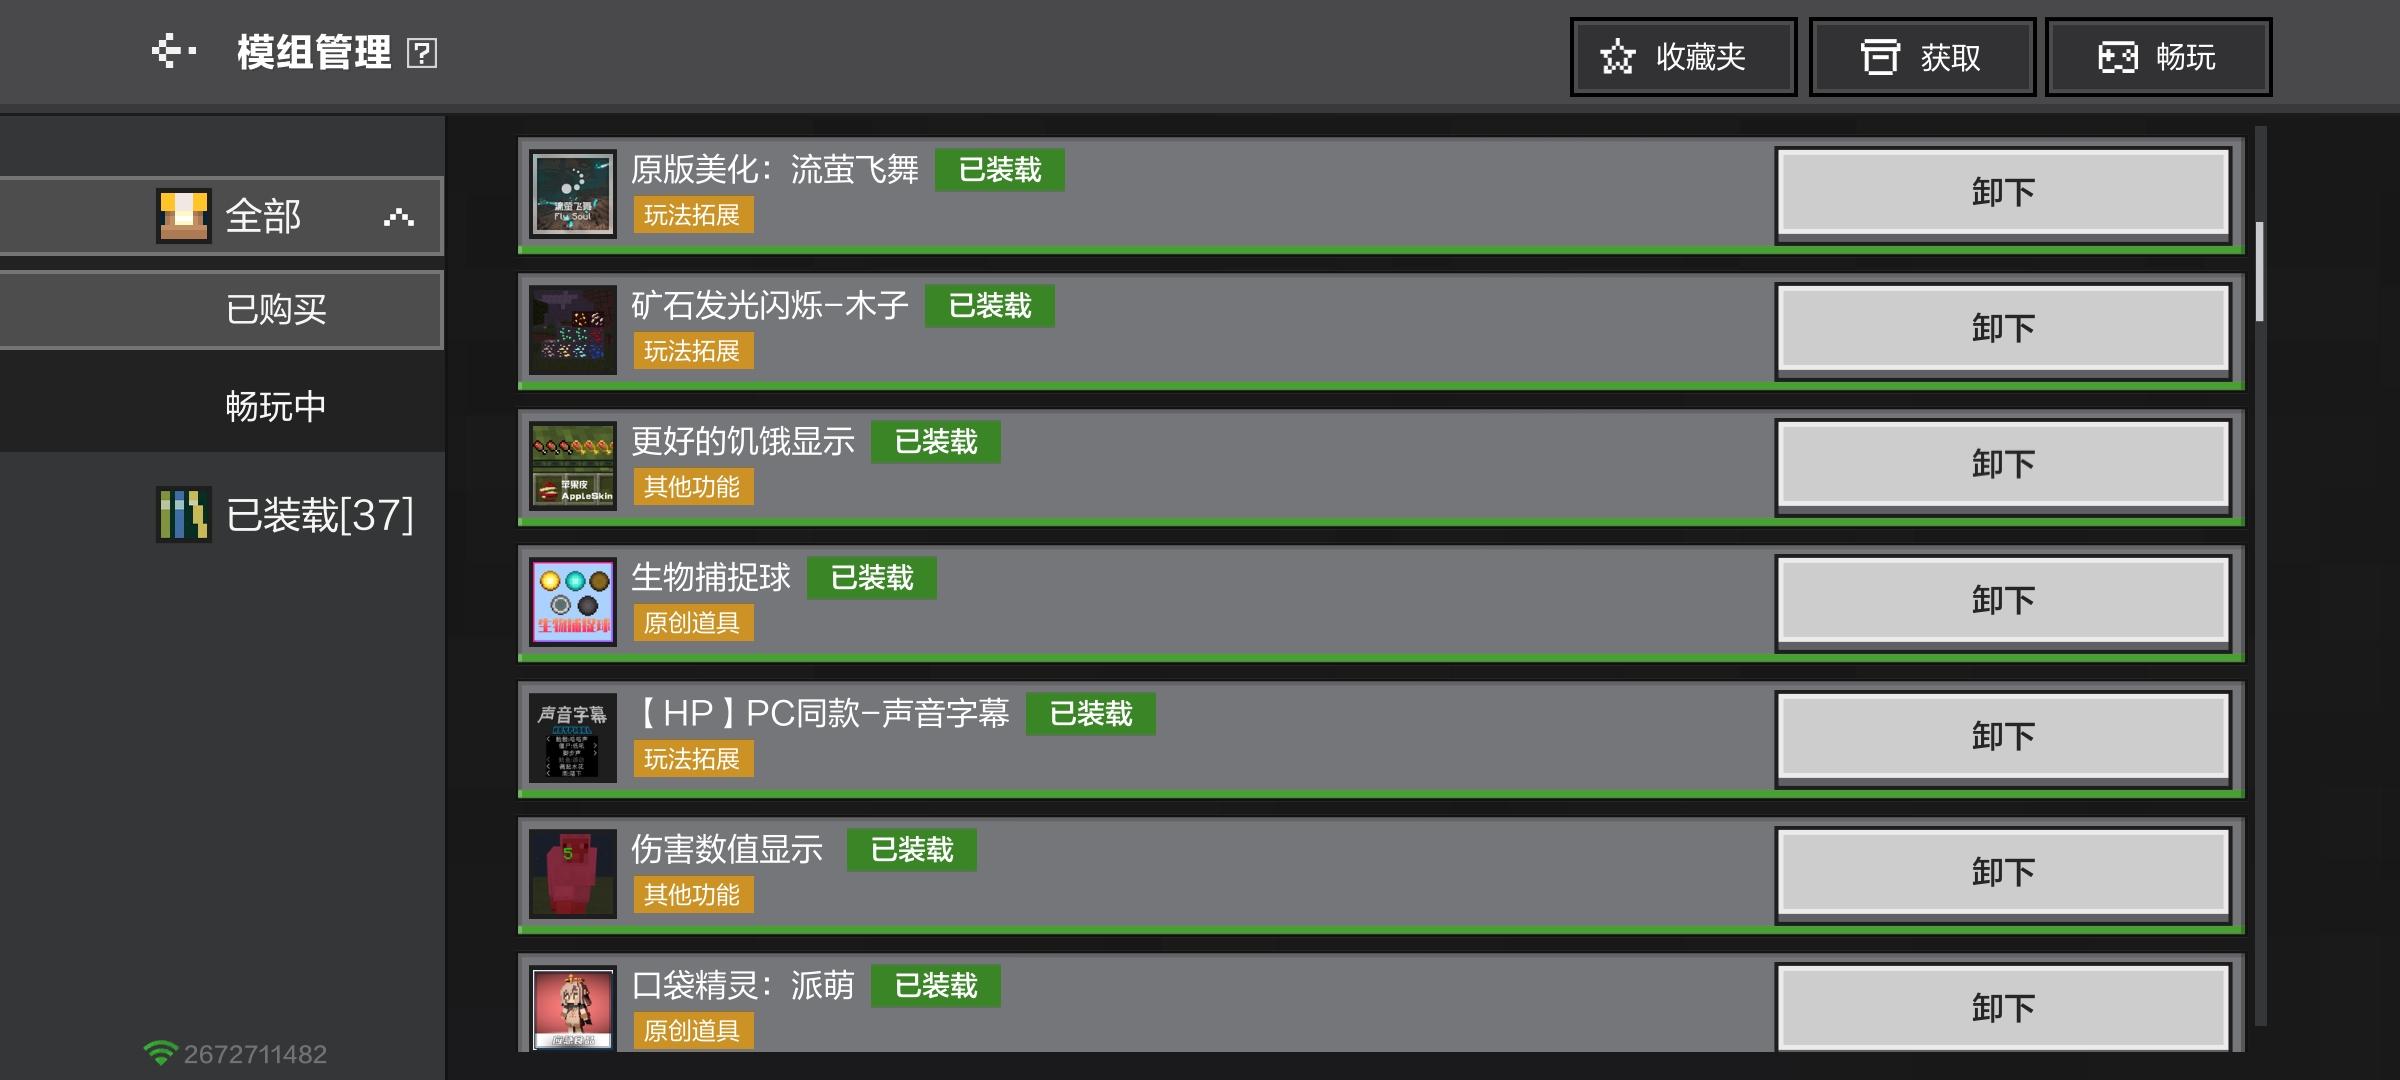Select the 已购买 tab

click(276, 310)
